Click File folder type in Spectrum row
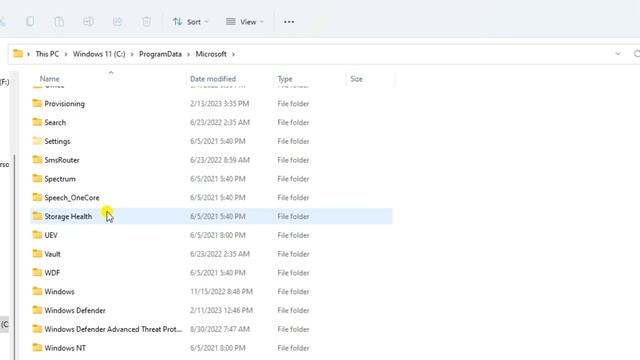Image resolution: width=640 pixels, height=360 pixels. click(x=293, y=179)
